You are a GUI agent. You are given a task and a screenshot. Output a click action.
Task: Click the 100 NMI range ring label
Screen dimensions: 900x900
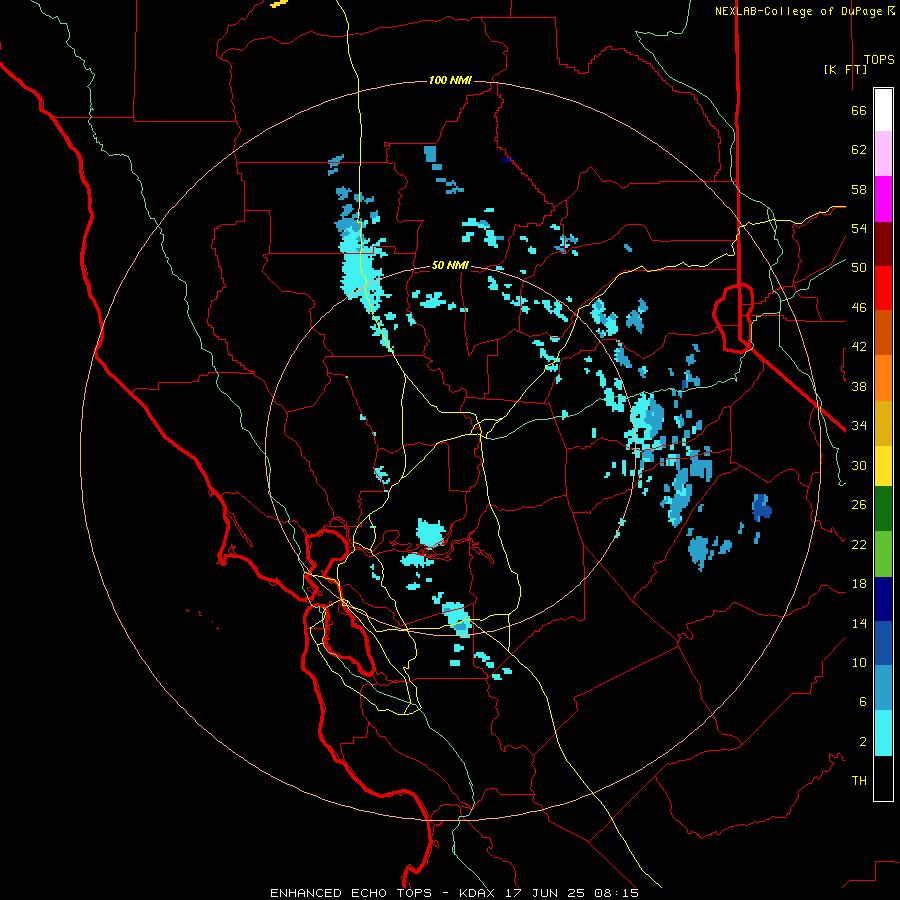[x=450, y=80]
